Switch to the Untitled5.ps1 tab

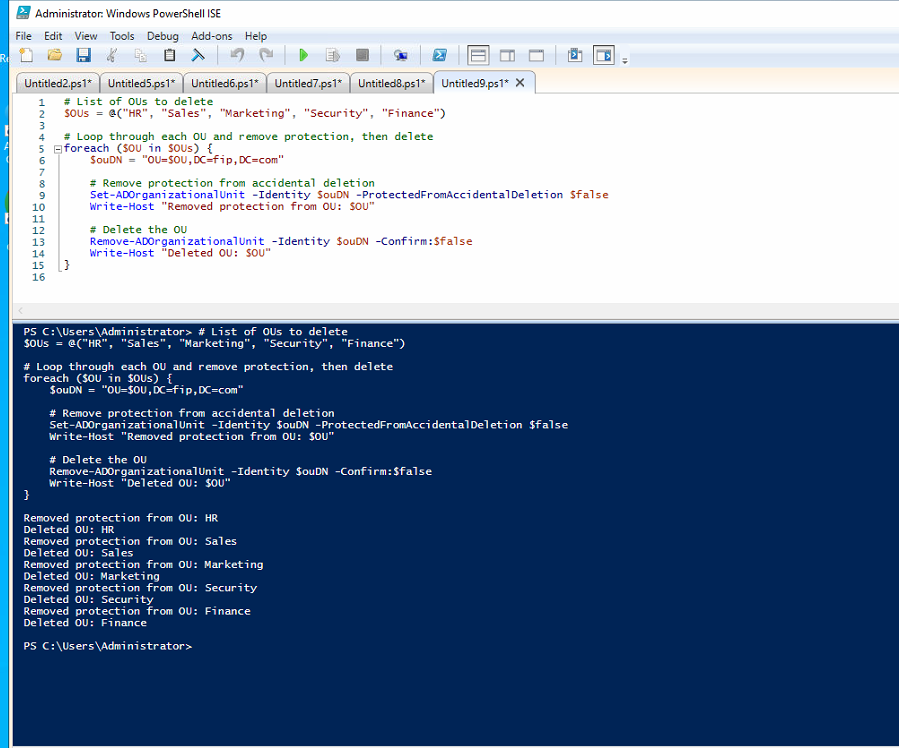(142, 83)
